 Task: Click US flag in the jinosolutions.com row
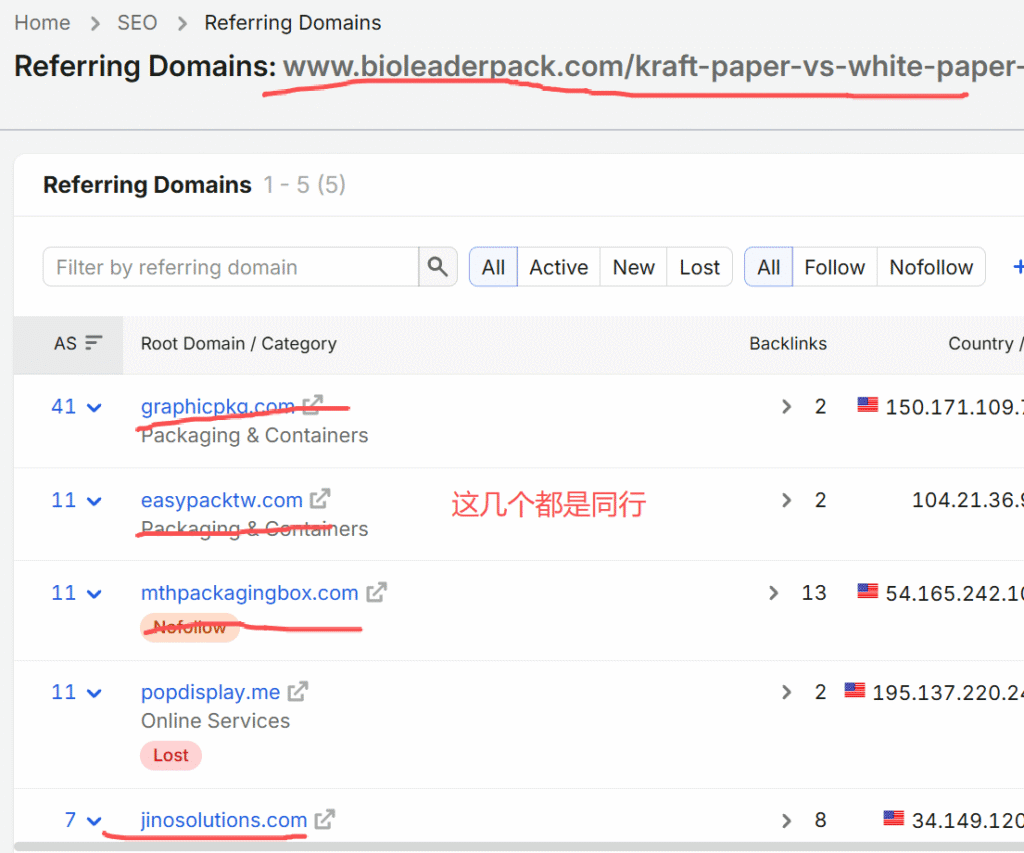(893, 818)
